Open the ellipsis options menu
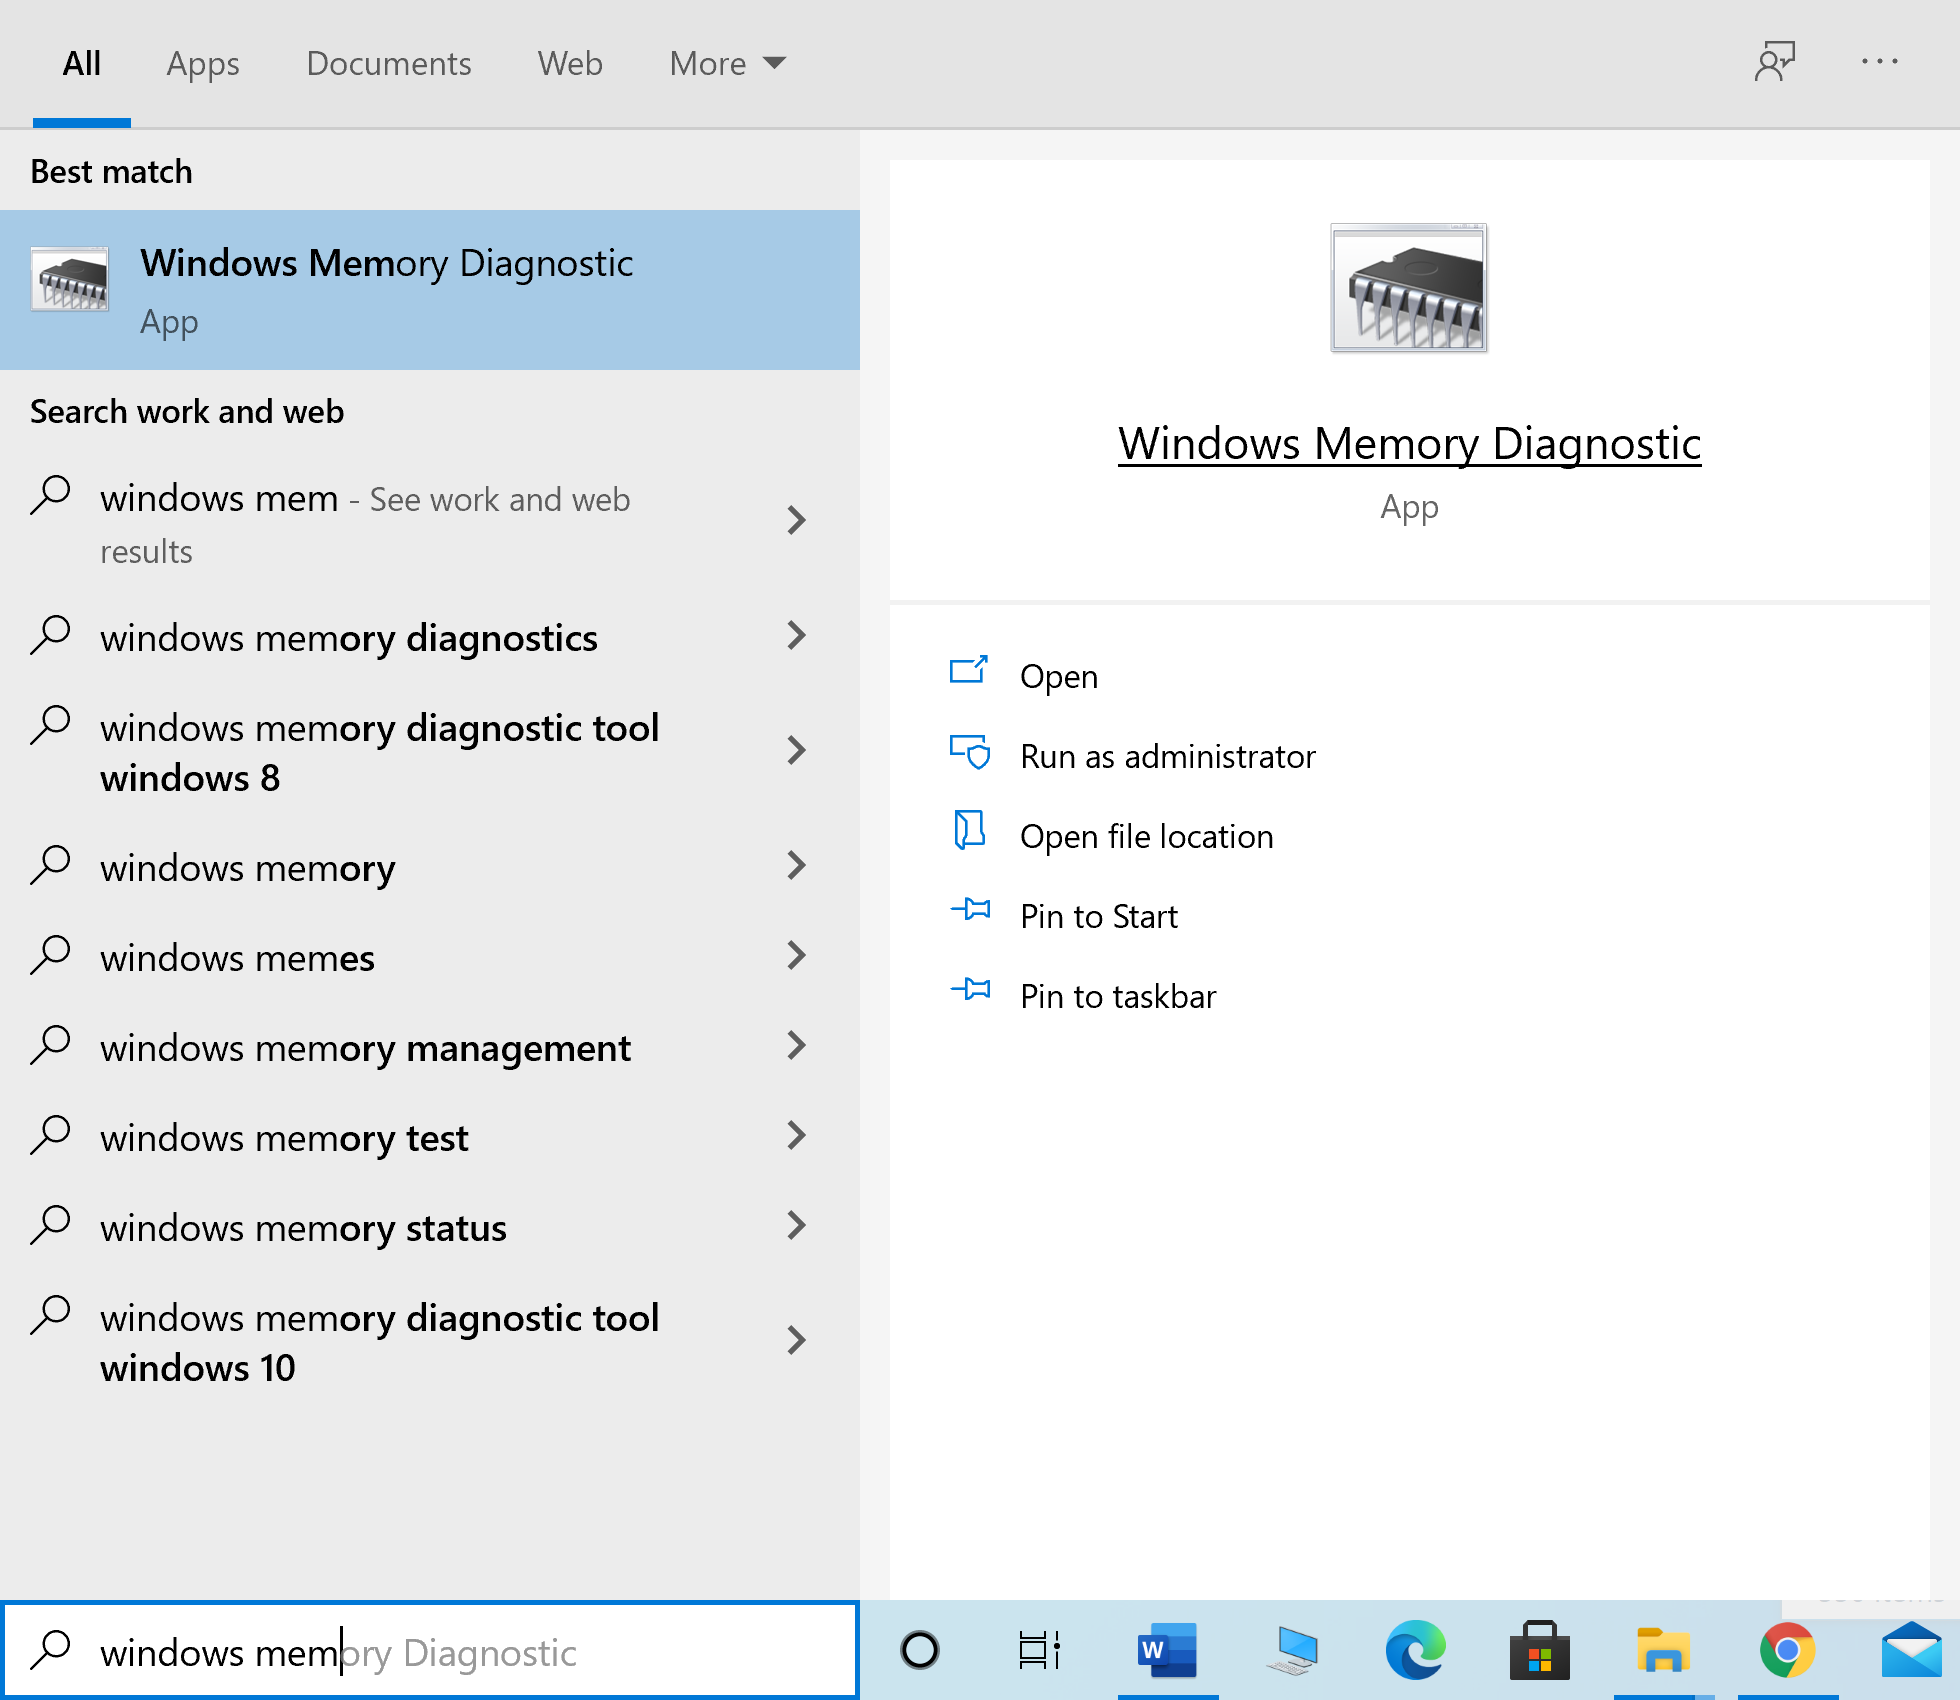 tap(1879, 62)
